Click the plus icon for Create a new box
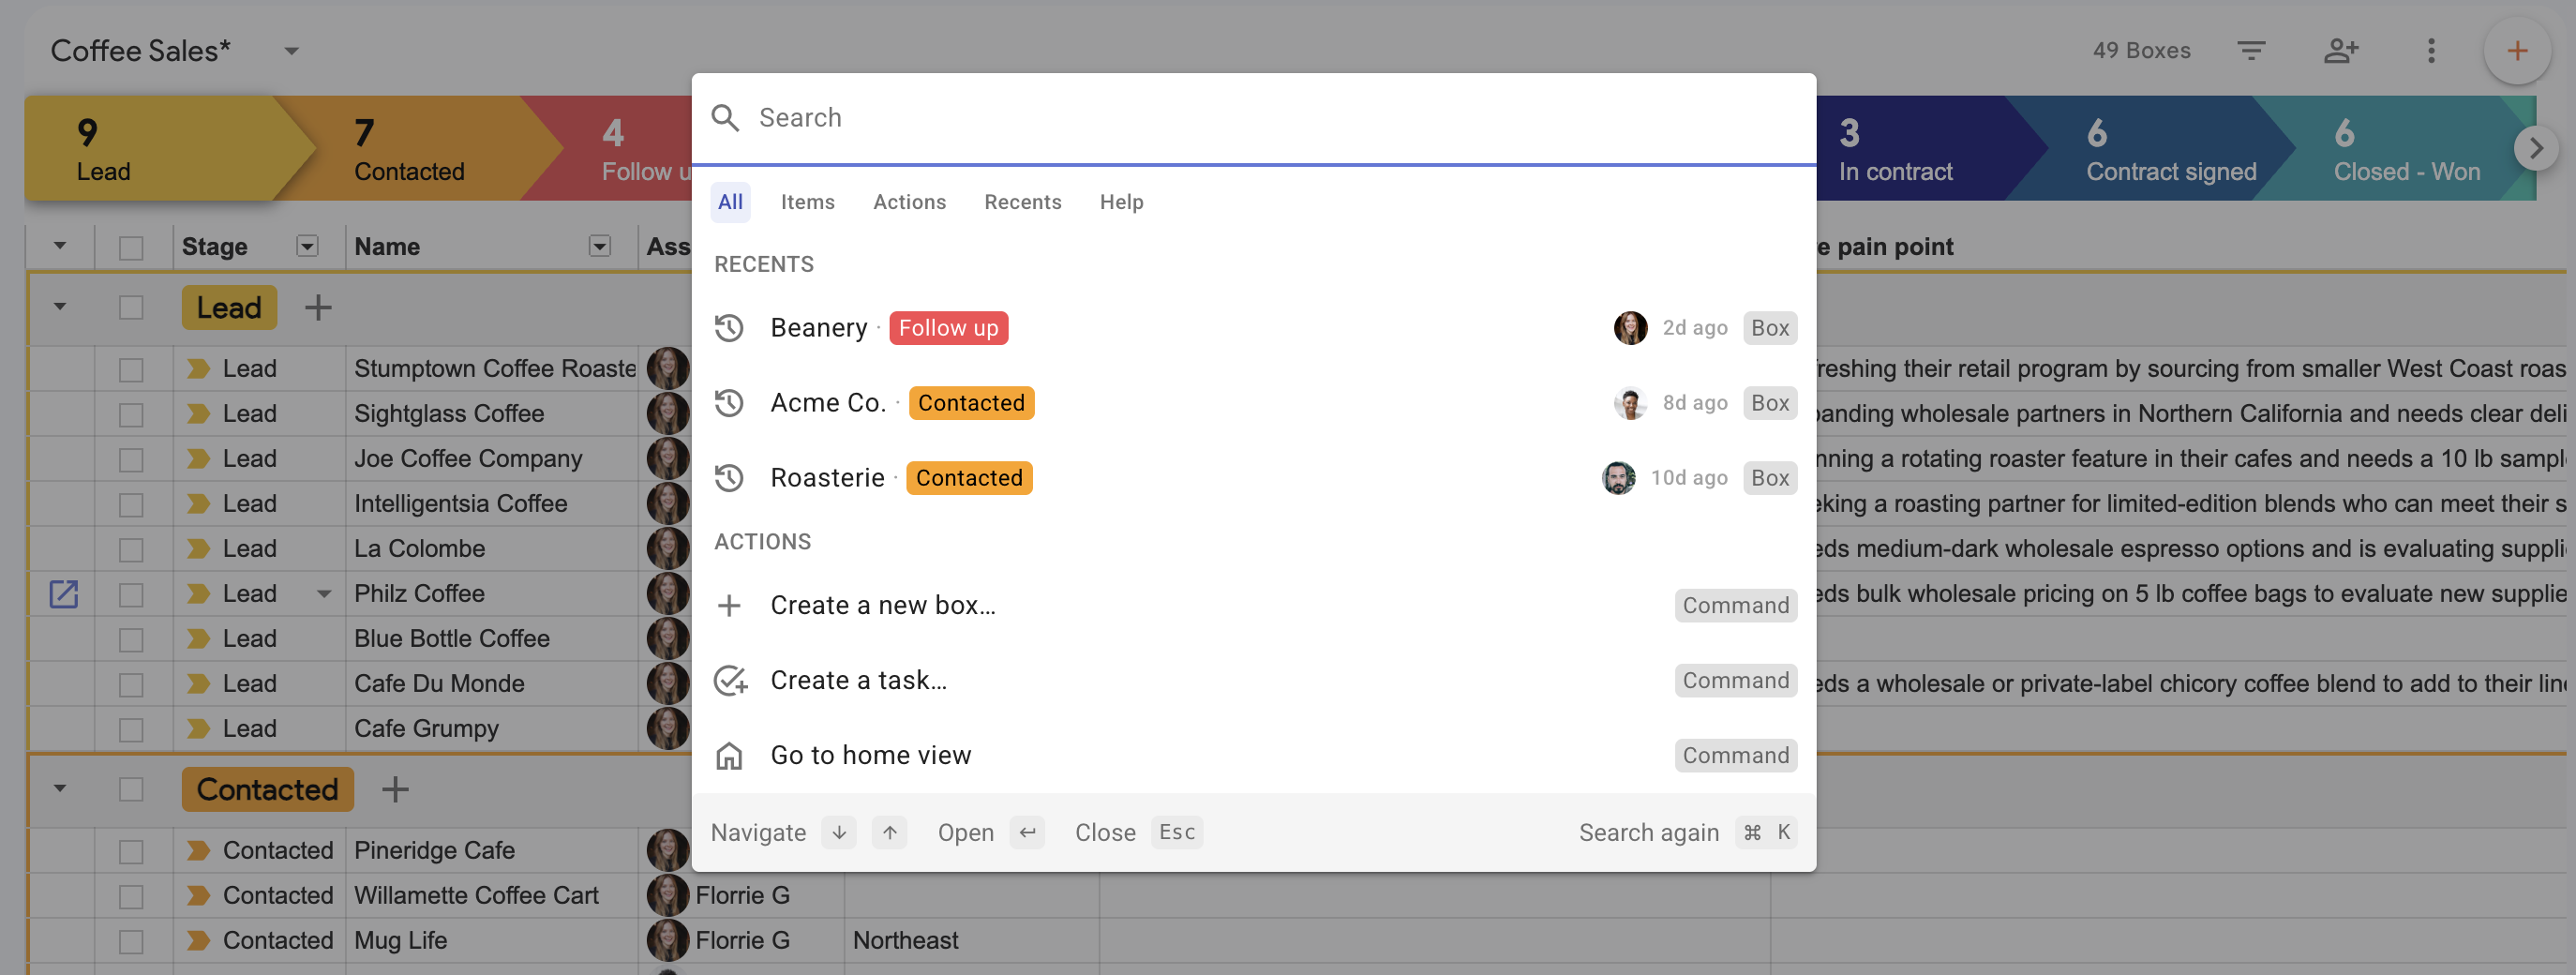Image resolution: width=2576 pixels, height=975 pixels. click(x=729, y=605)
